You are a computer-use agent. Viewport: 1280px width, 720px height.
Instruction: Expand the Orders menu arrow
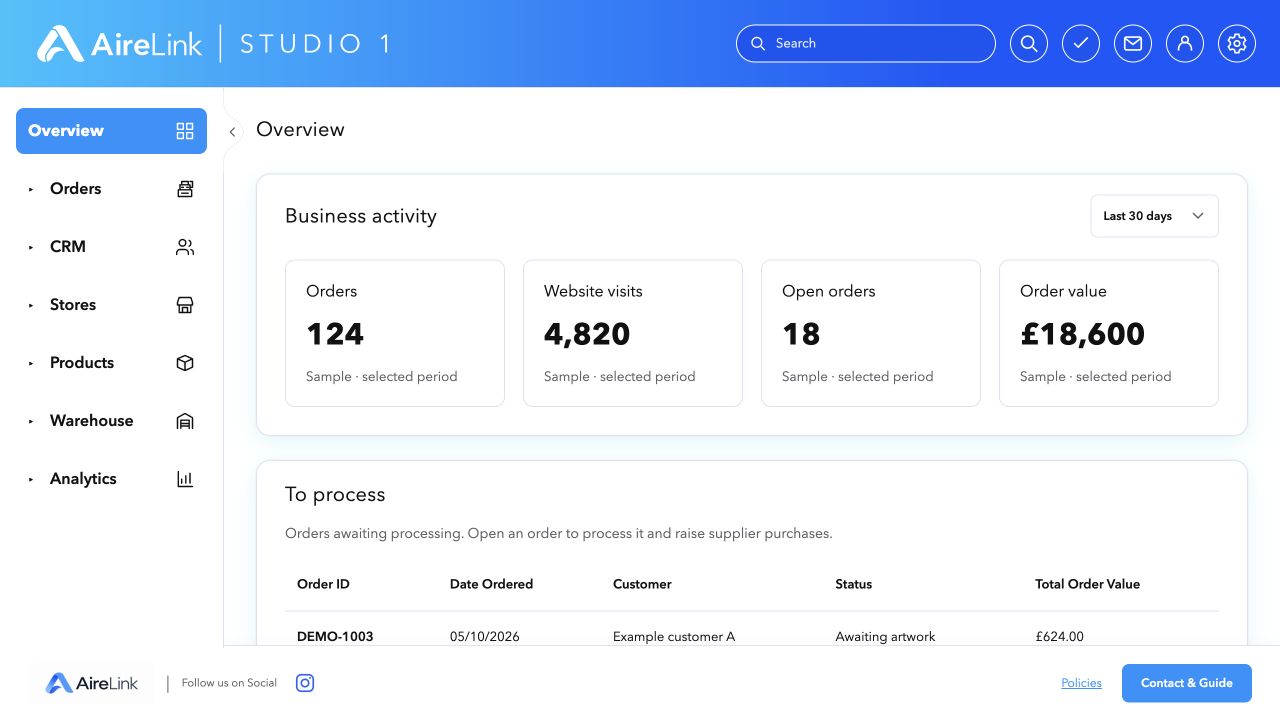click(31, 189)
